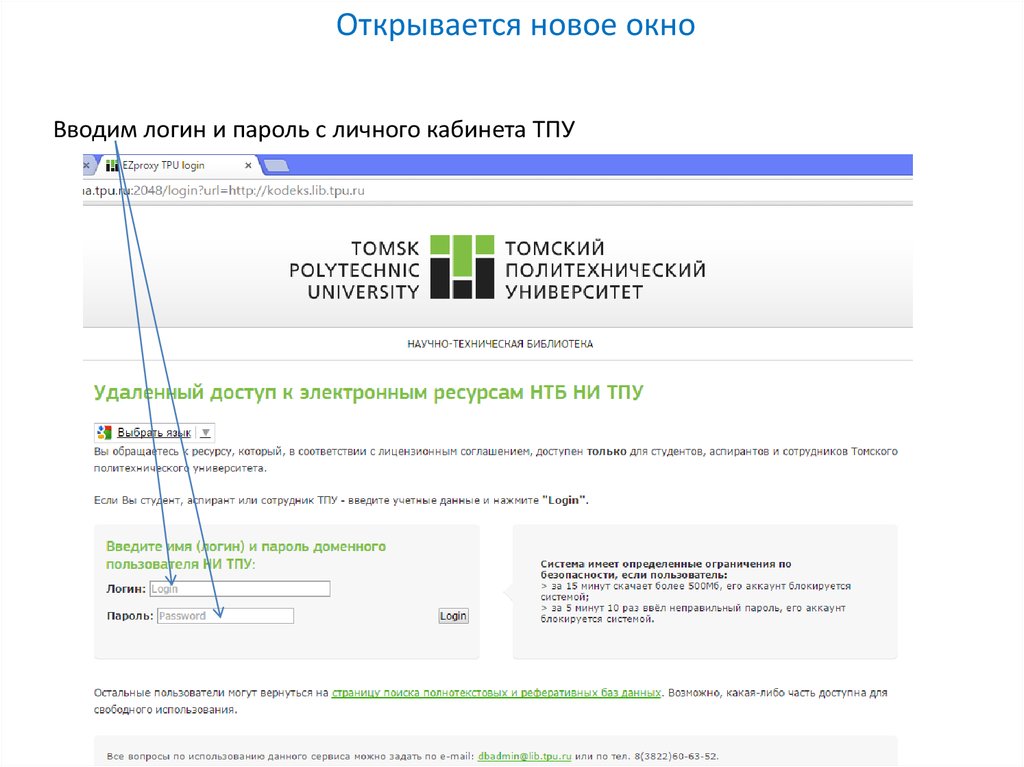Click the Удаленный доступ к электронным ресурсам heading

pos(368,392)
